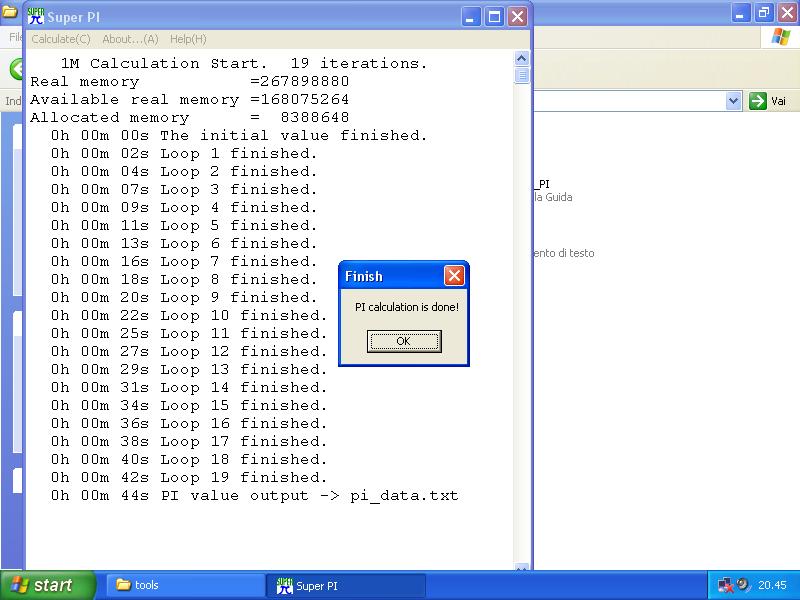Screen dimensions: 800x600
Task: Click the '1M Calculation Start.' line
Action: click(x=244, y=63)
